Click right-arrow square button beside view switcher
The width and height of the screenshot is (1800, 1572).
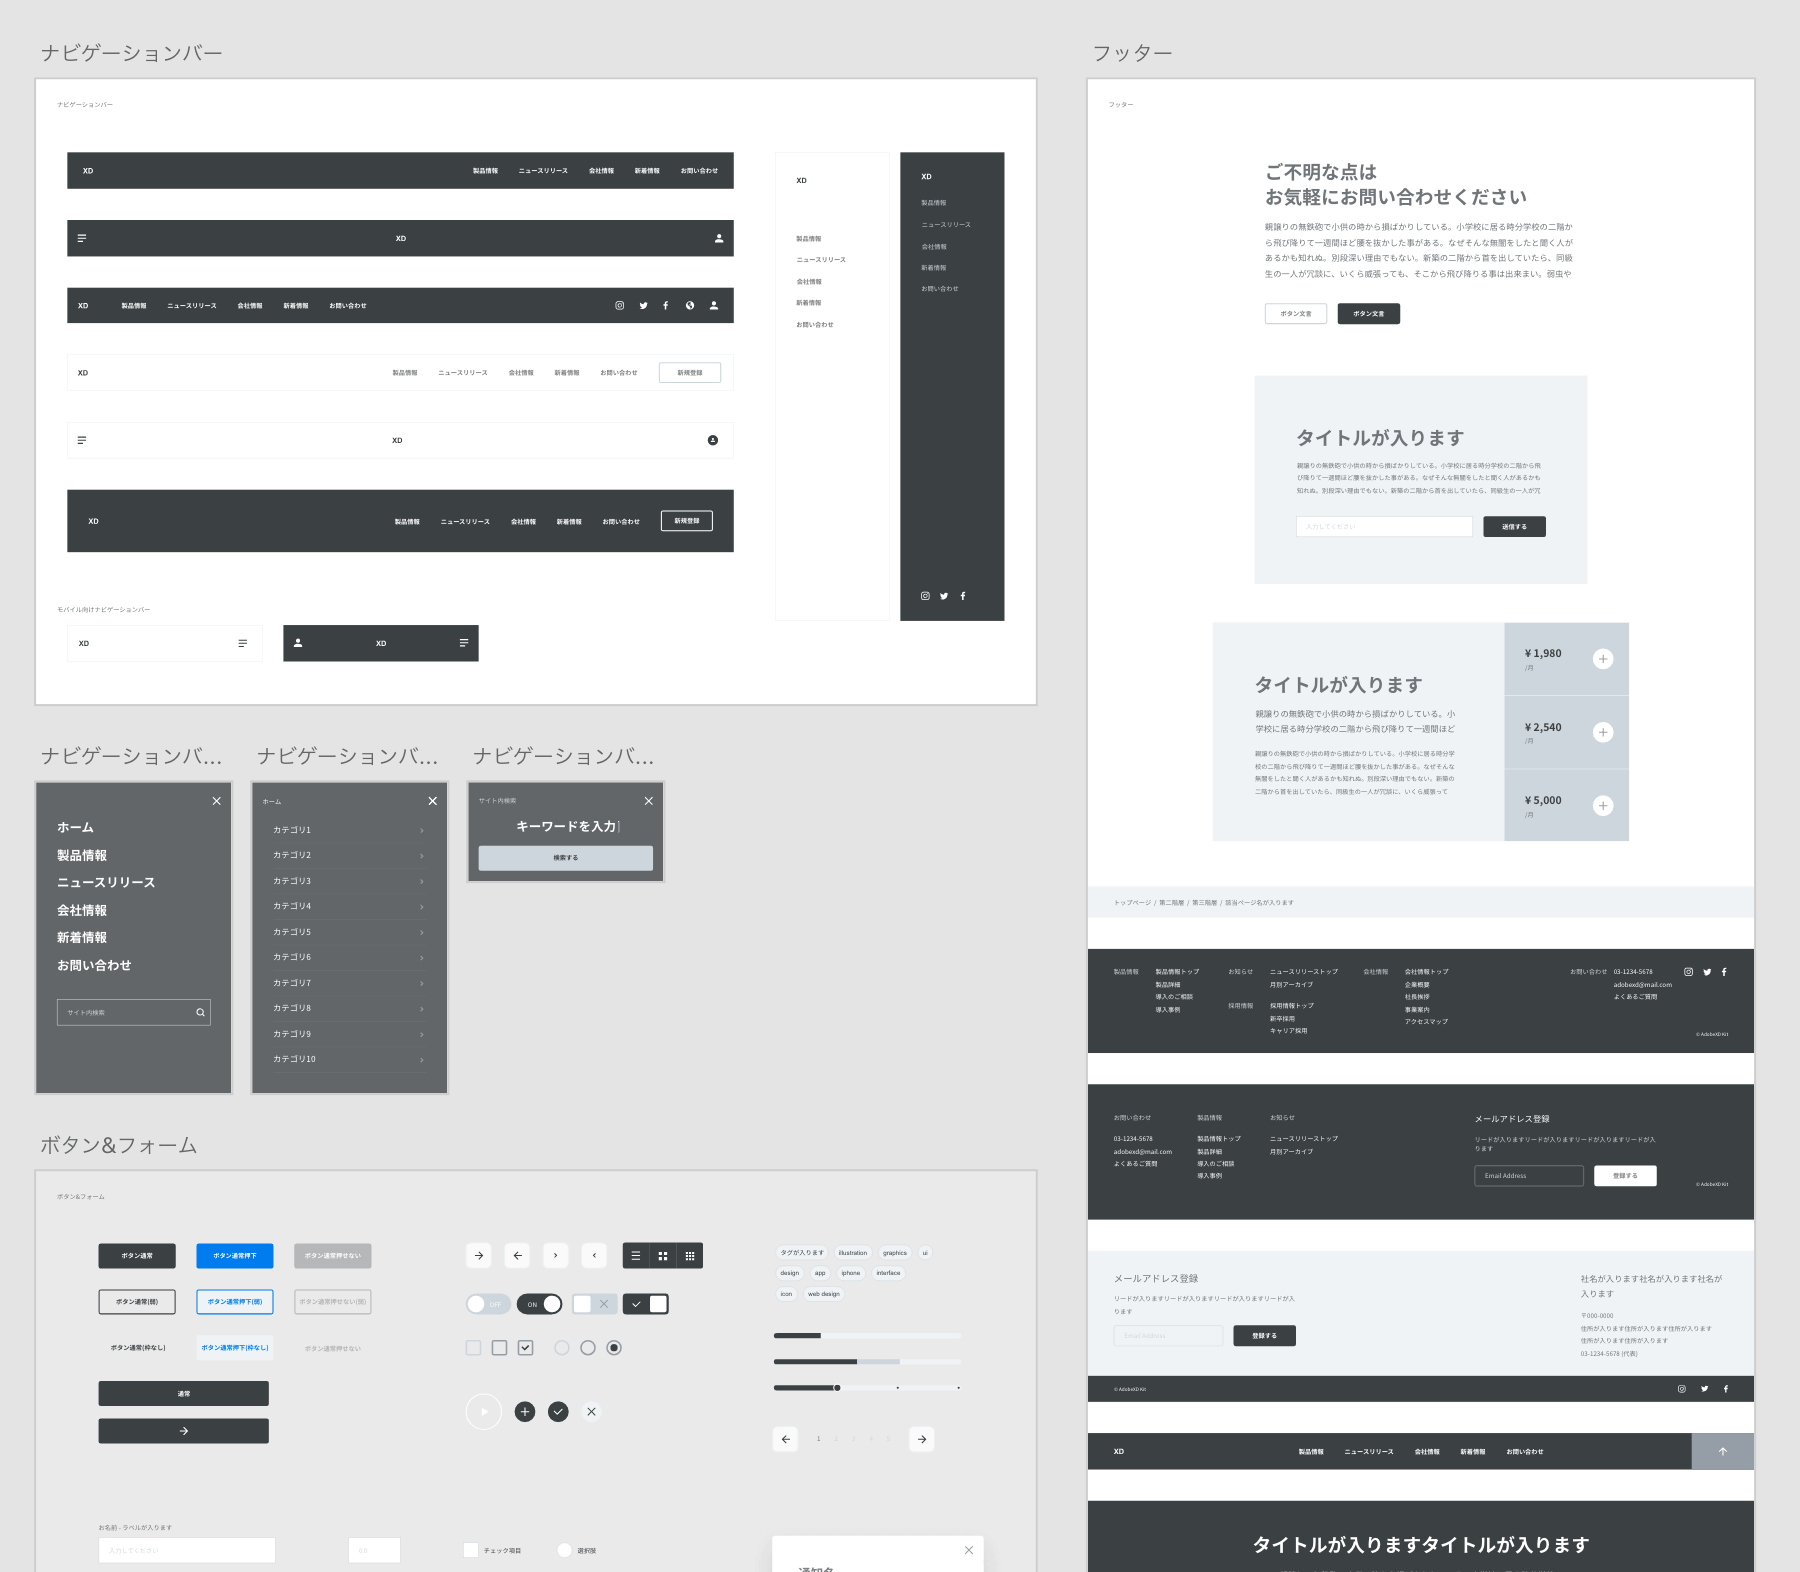coord(479,1256)
